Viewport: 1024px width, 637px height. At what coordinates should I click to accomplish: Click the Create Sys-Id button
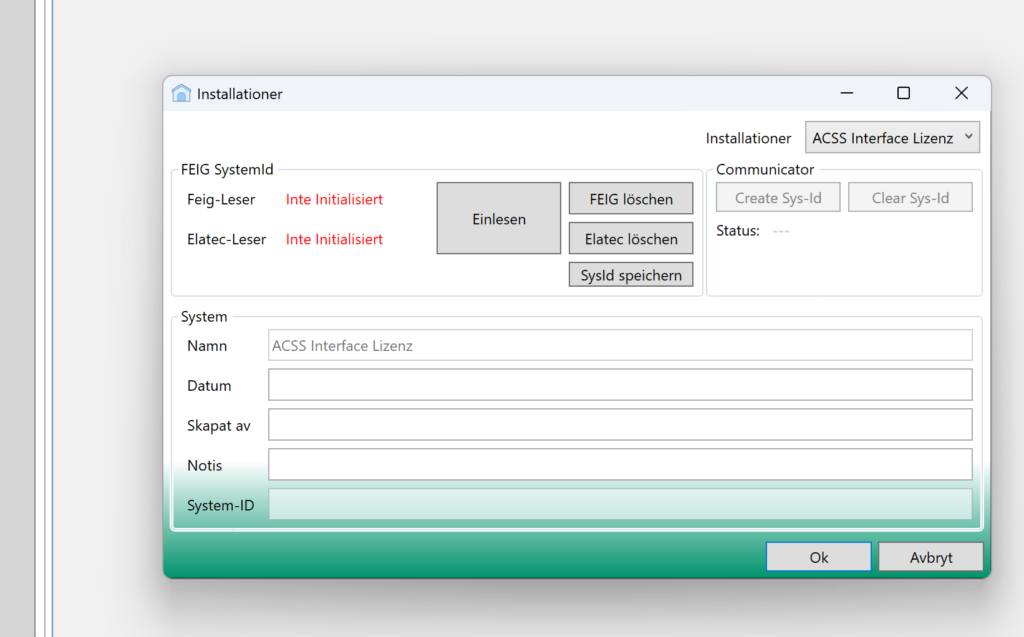[x=778, y=198]
